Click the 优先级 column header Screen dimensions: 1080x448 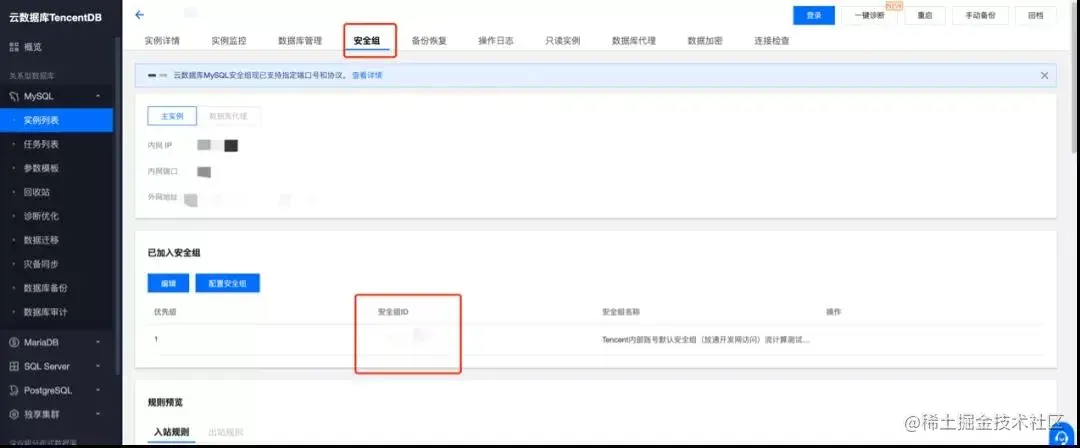[165, 312]
